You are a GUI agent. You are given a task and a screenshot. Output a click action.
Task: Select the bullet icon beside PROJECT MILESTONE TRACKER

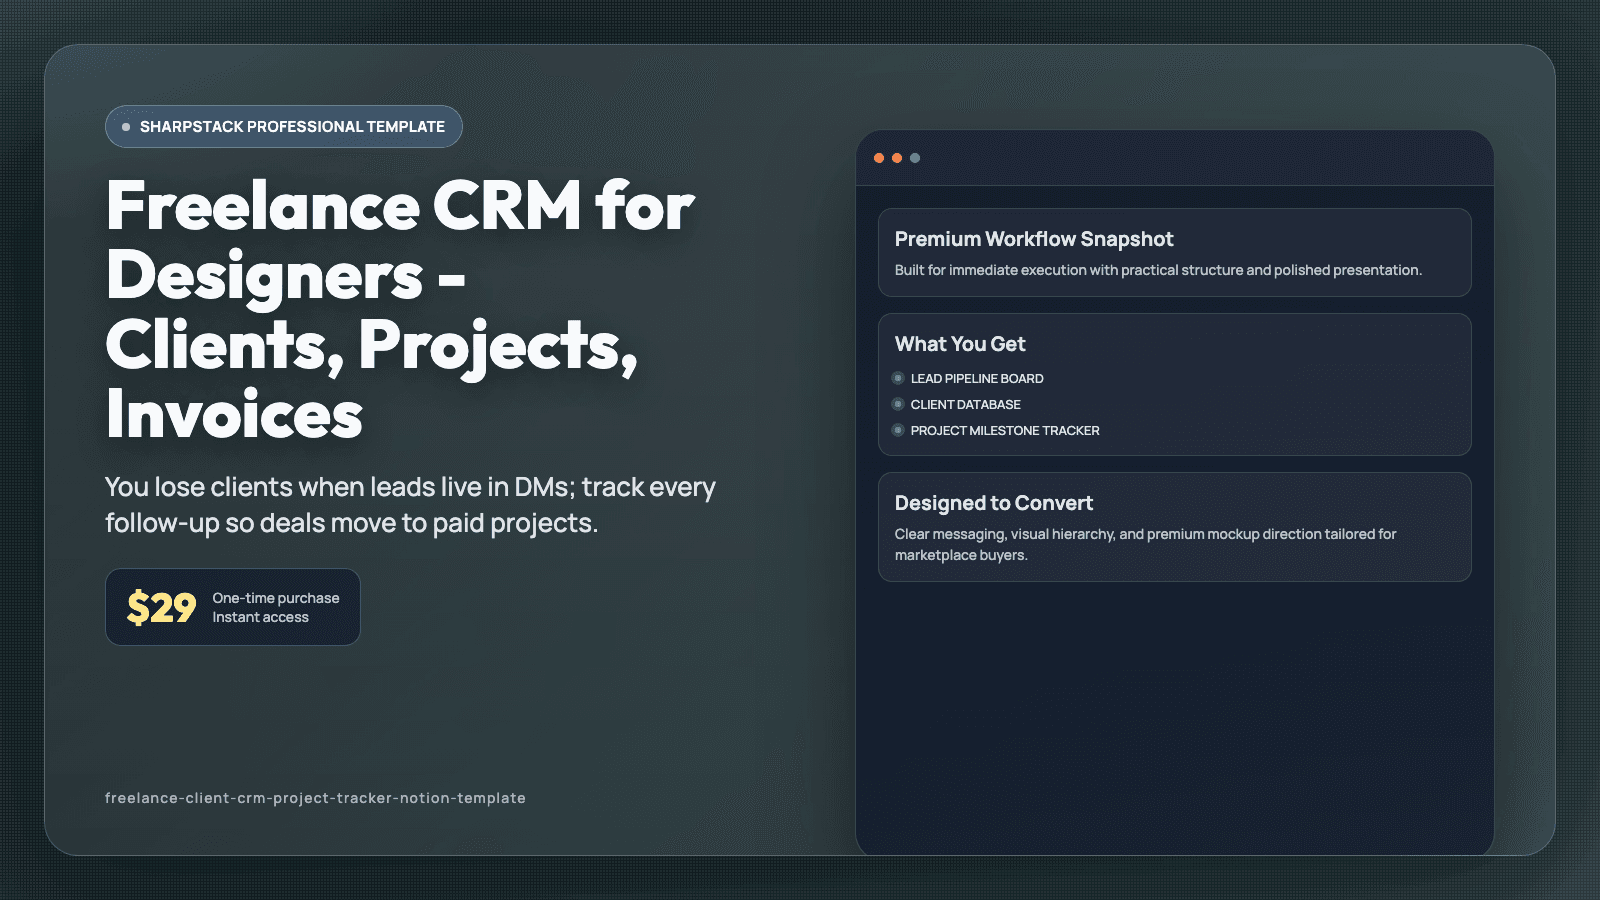pos(898,430)
